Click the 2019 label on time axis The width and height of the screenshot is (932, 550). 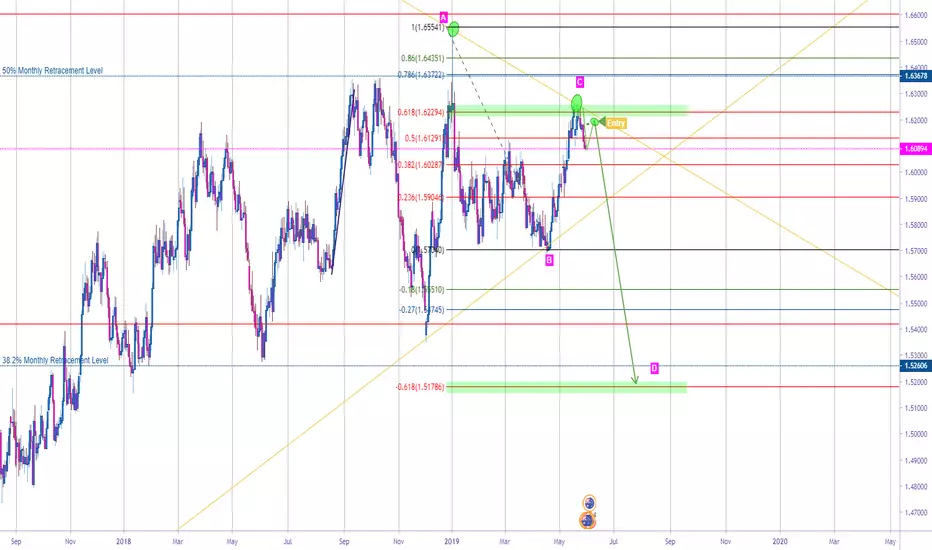tap(452, 542)
